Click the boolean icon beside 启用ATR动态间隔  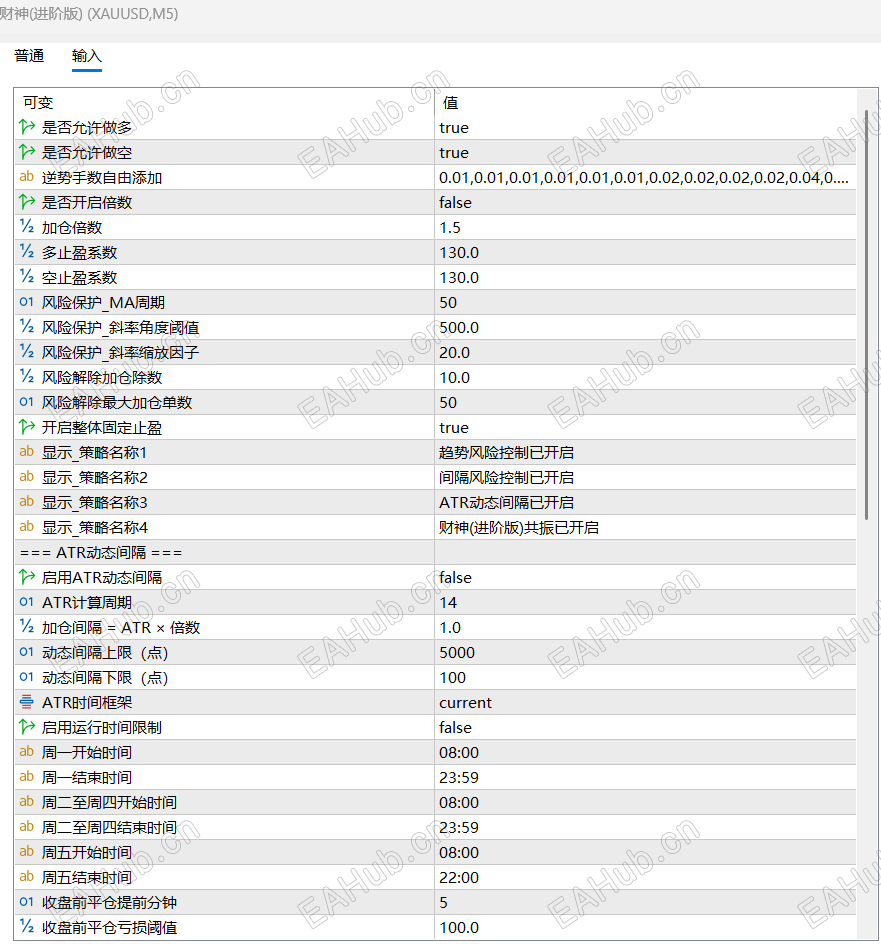(26, 577)
